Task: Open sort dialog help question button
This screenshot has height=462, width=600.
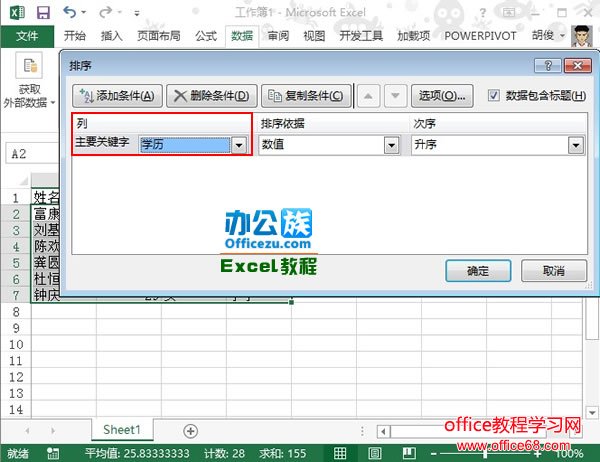Action: tap(548, 66)
